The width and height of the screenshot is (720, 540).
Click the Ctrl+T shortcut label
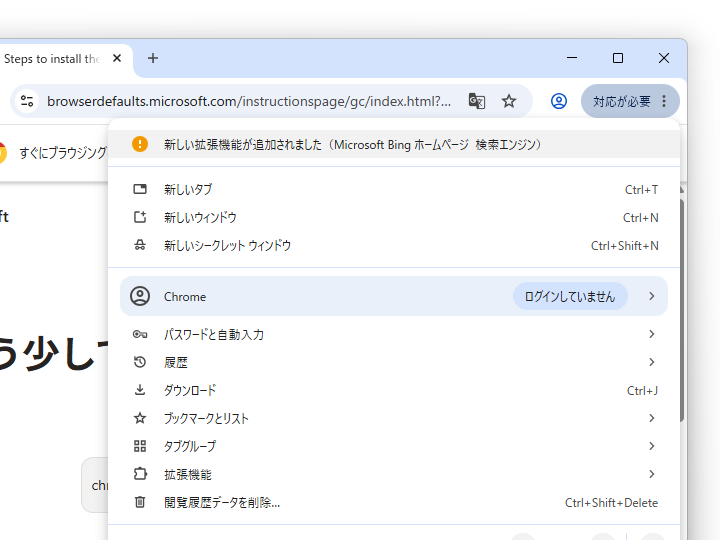click(641, 190)
